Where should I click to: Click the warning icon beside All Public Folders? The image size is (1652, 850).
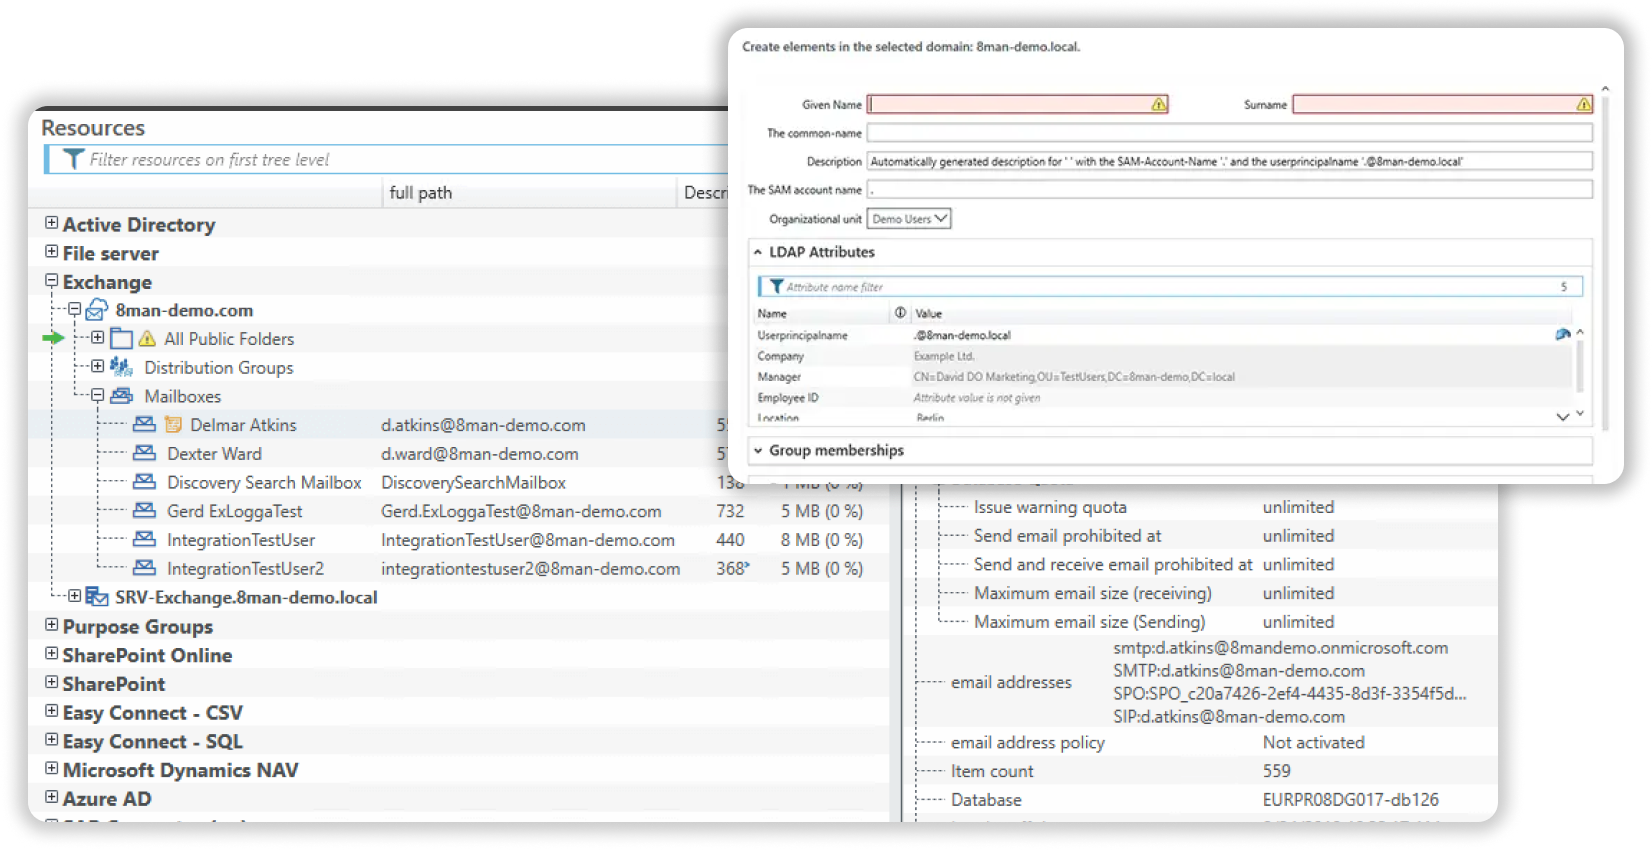(147, 338)
